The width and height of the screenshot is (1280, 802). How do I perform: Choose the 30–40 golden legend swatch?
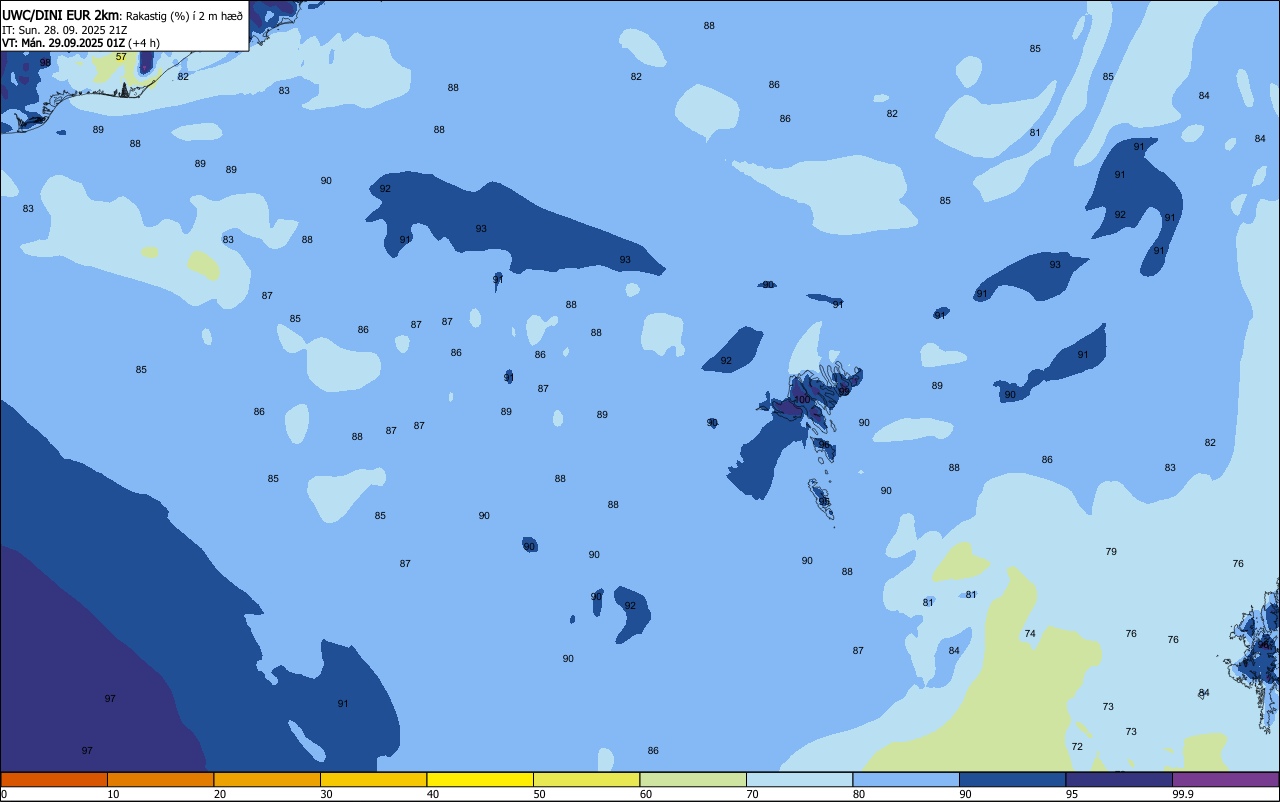[373, 779]
